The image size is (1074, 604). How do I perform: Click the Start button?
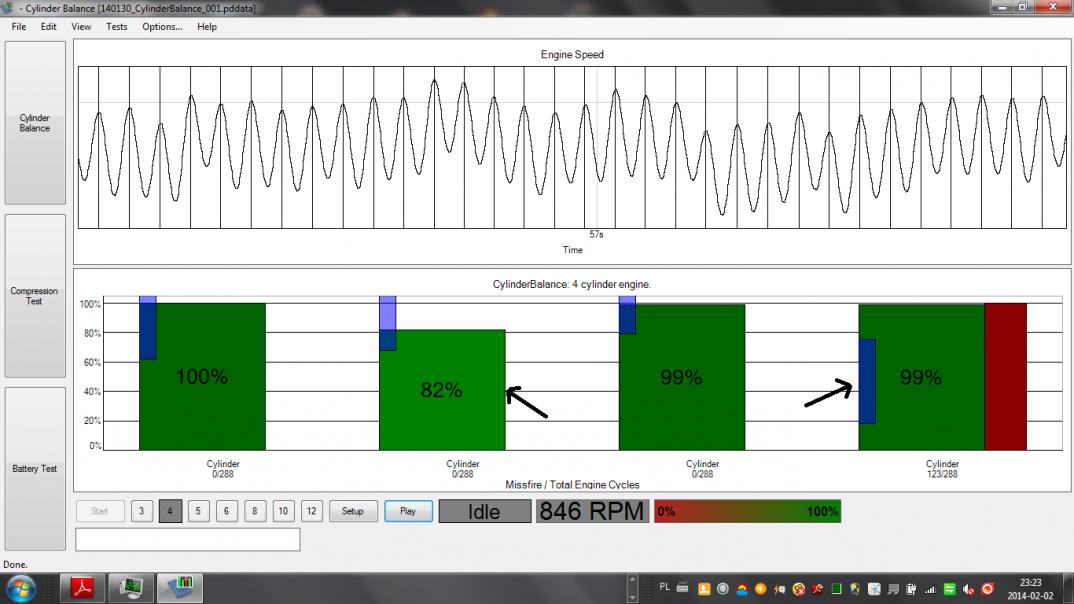click(x=100, y=511)
